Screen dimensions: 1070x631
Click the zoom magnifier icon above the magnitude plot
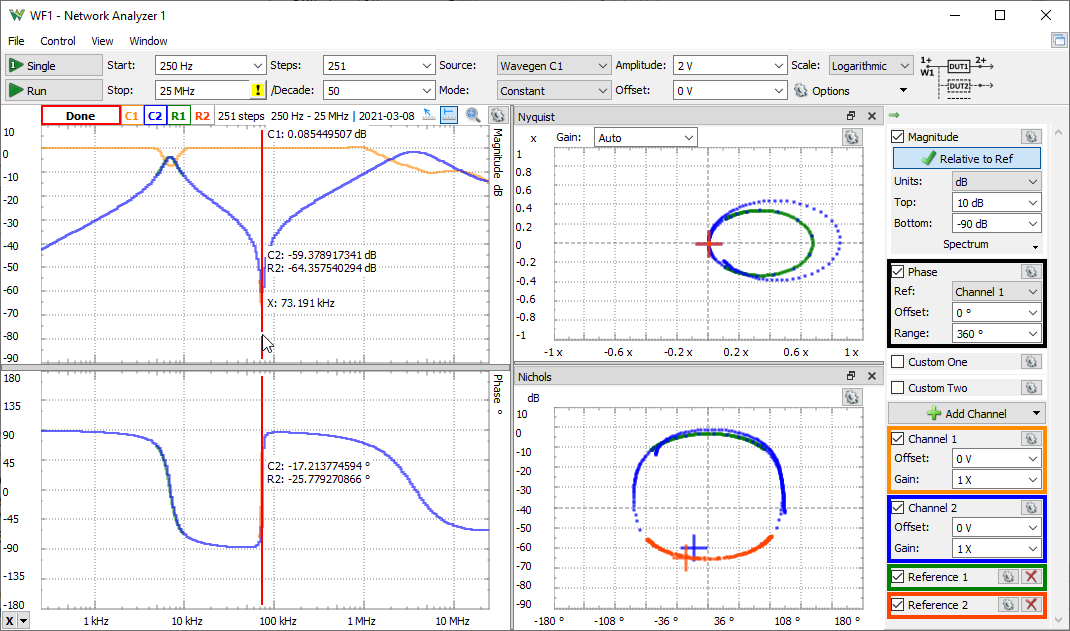[473, 116]
